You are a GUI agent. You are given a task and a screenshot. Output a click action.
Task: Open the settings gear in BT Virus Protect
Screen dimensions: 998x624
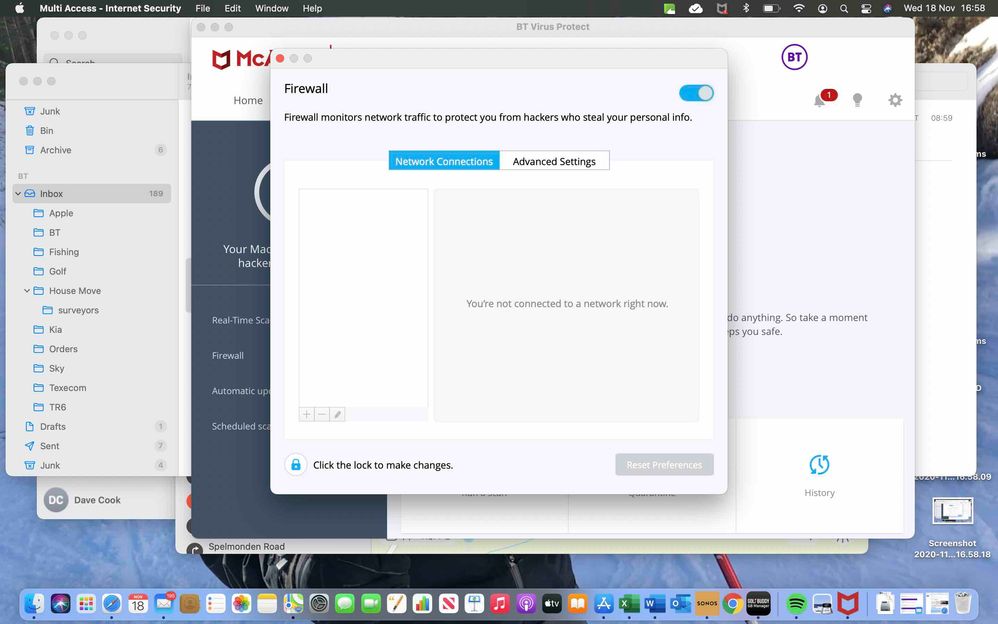pos(895,100)
